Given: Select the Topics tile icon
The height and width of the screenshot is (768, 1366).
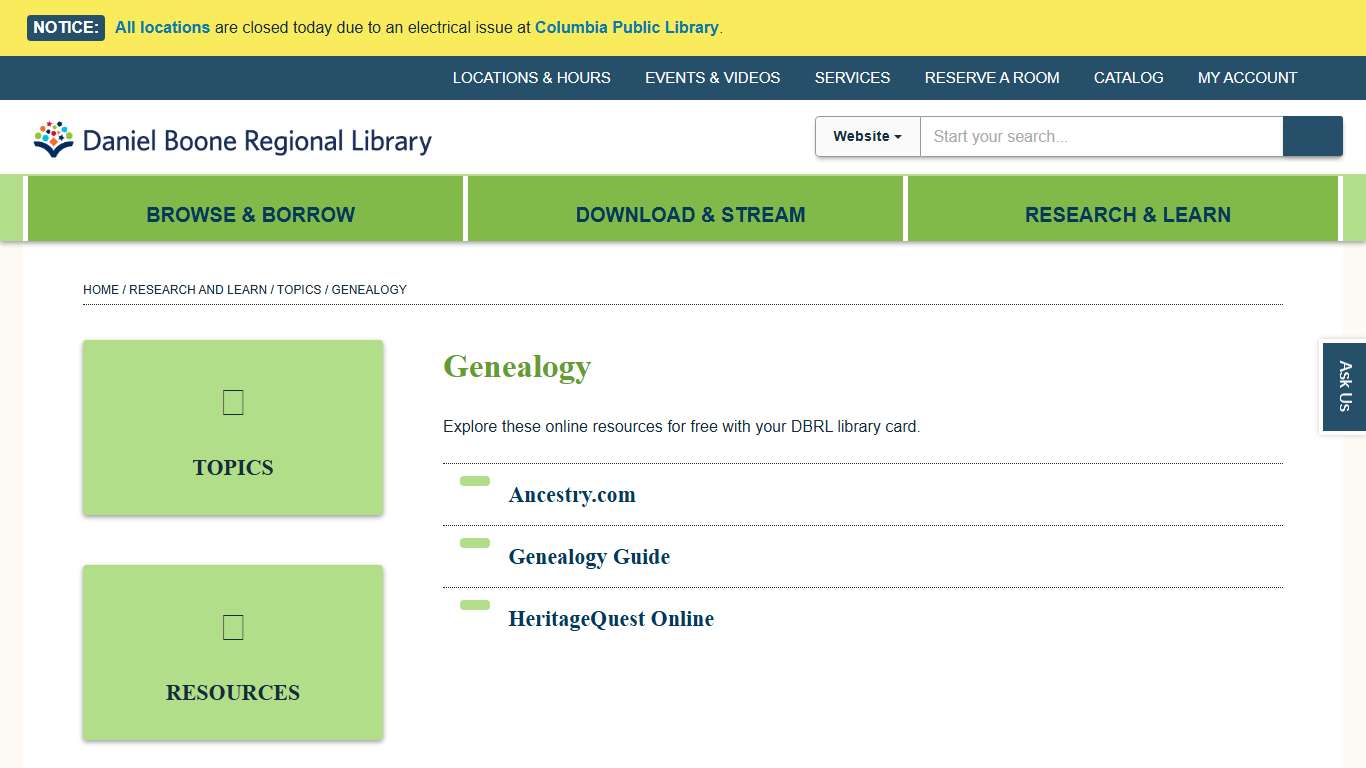Looking at the screenshot, I should tap(232, 402).
